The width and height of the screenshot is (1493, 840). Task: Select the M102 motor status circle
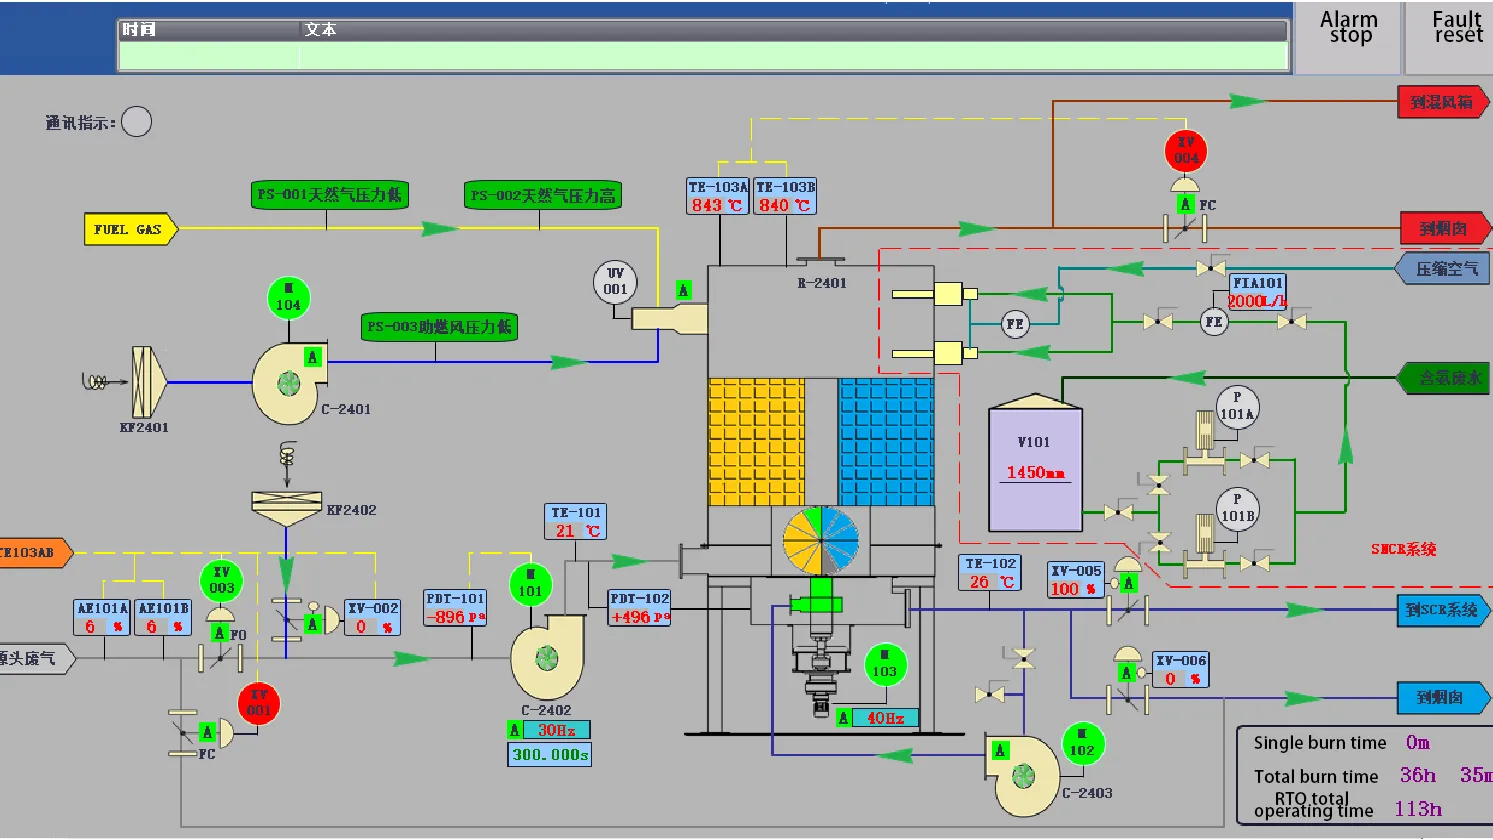click(1082, 744)
